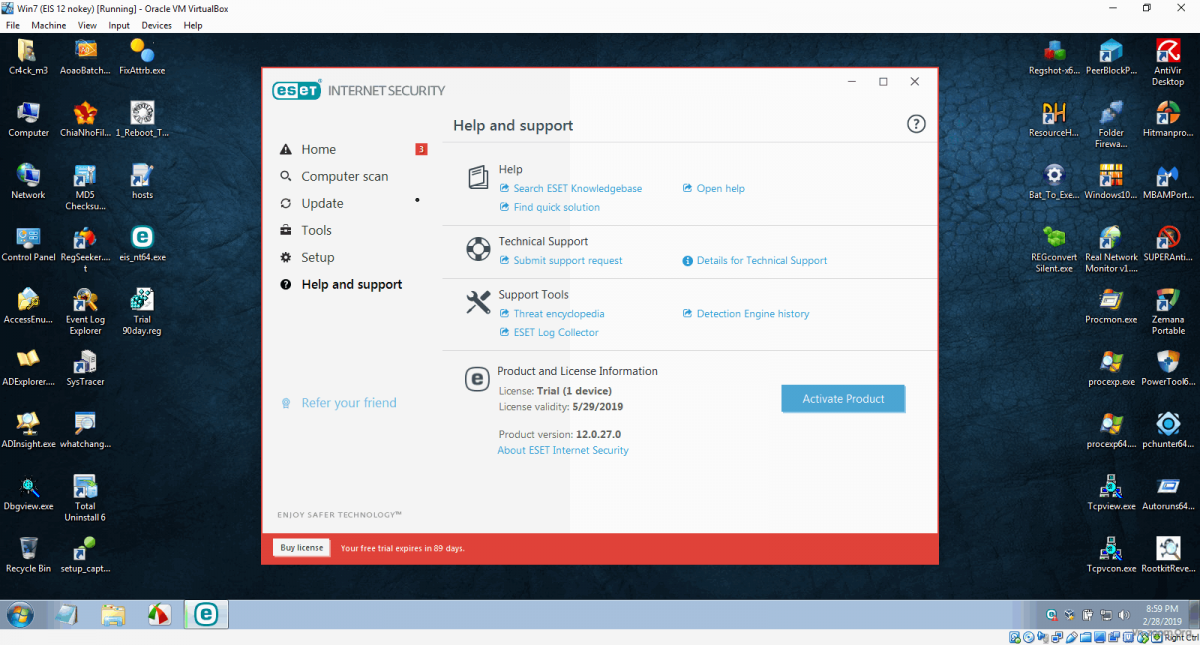The height and width of the screenshot is (645, 1200).
Task: Open the Recycle Bin desktop icon
Action: click(28, 553)
